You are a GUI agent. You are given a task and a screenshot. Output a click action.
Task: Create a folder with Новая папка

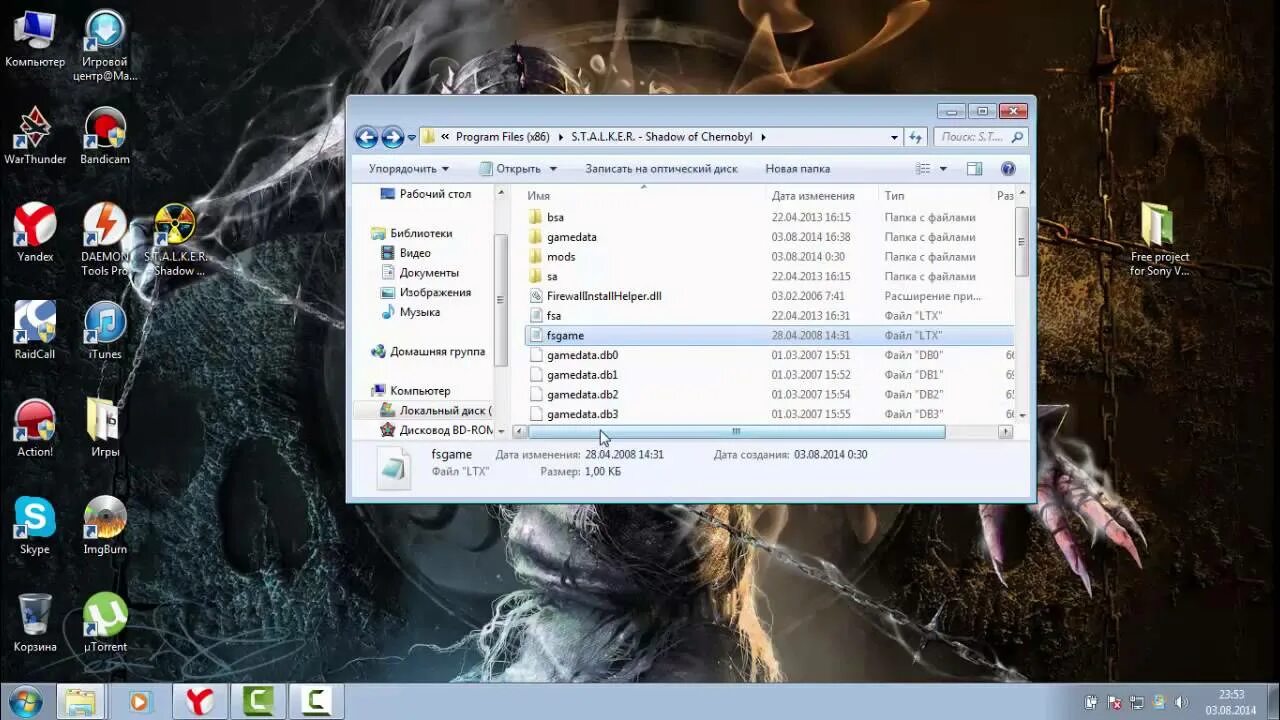click(x=797, y=169)
